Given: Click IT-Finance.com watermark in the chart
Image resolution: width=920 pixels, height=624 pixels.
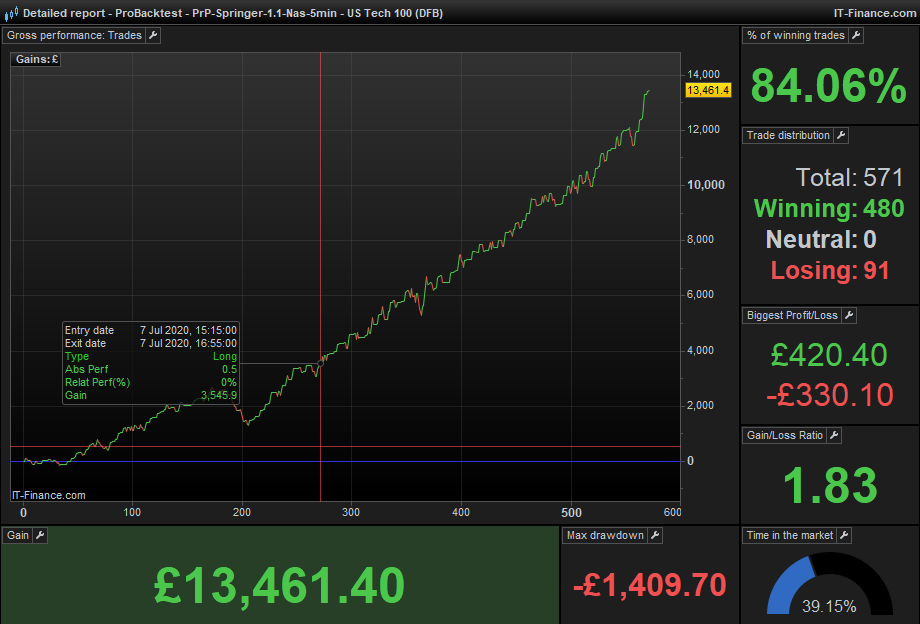Looking at the screenshot, I should point(48,495).
